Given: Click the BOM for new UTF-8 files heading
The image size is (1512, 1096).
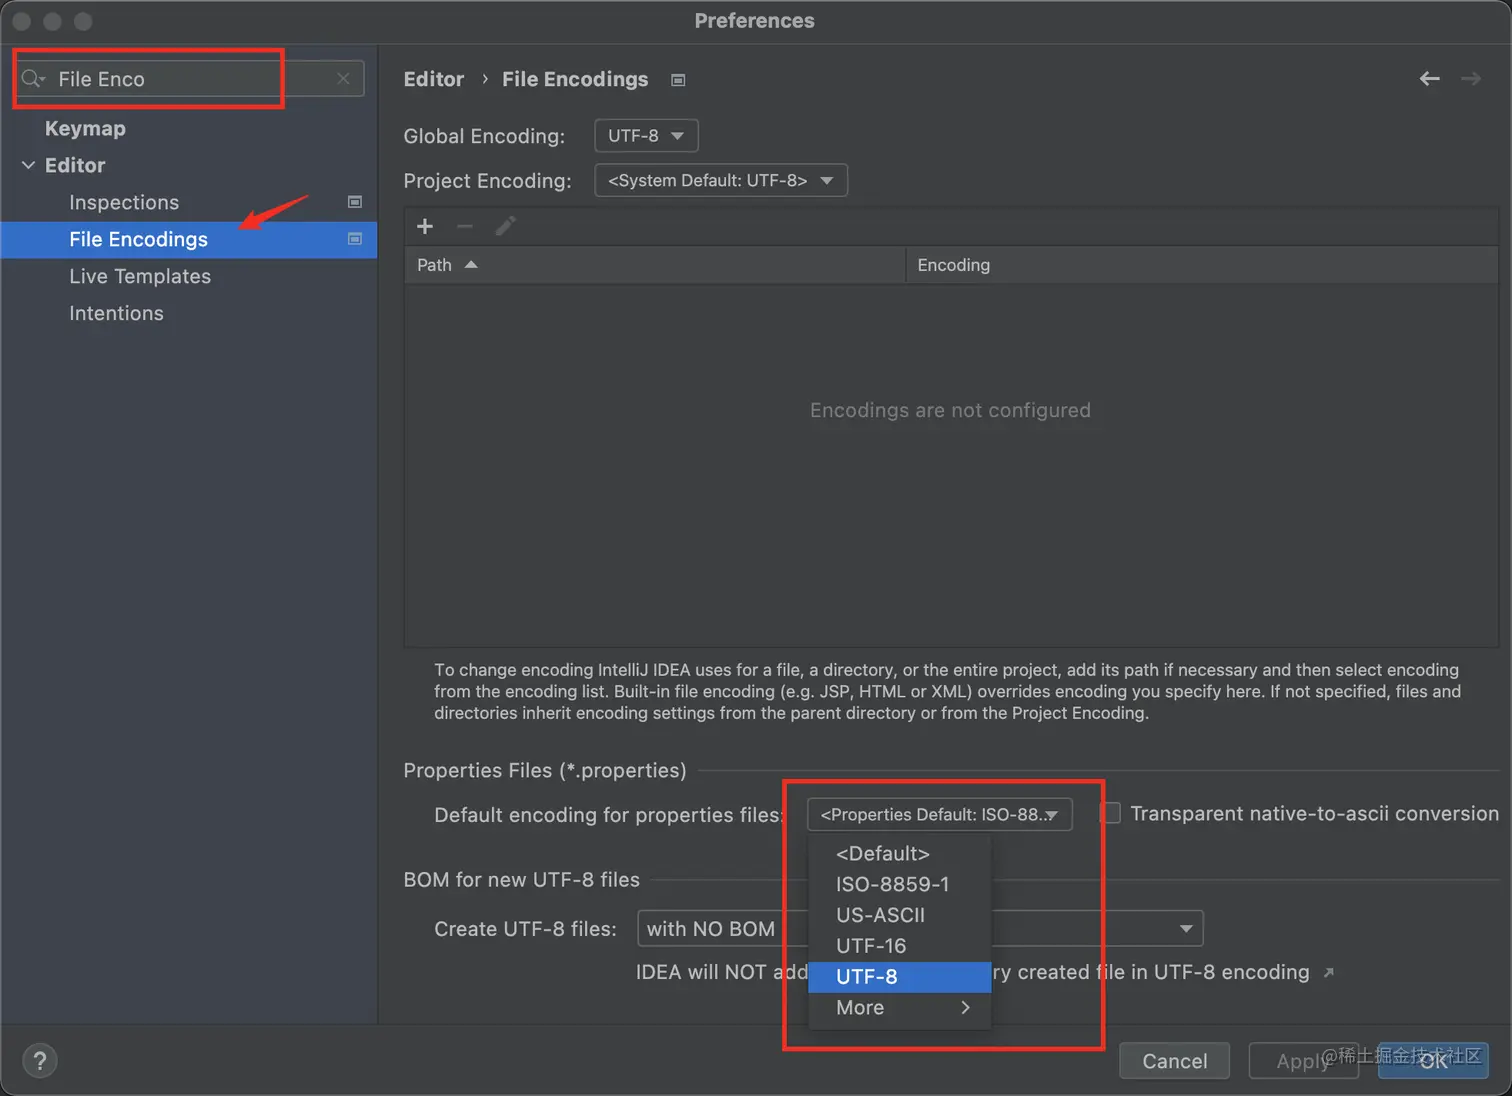Looking at the screenshot, I should click(521, 879).
